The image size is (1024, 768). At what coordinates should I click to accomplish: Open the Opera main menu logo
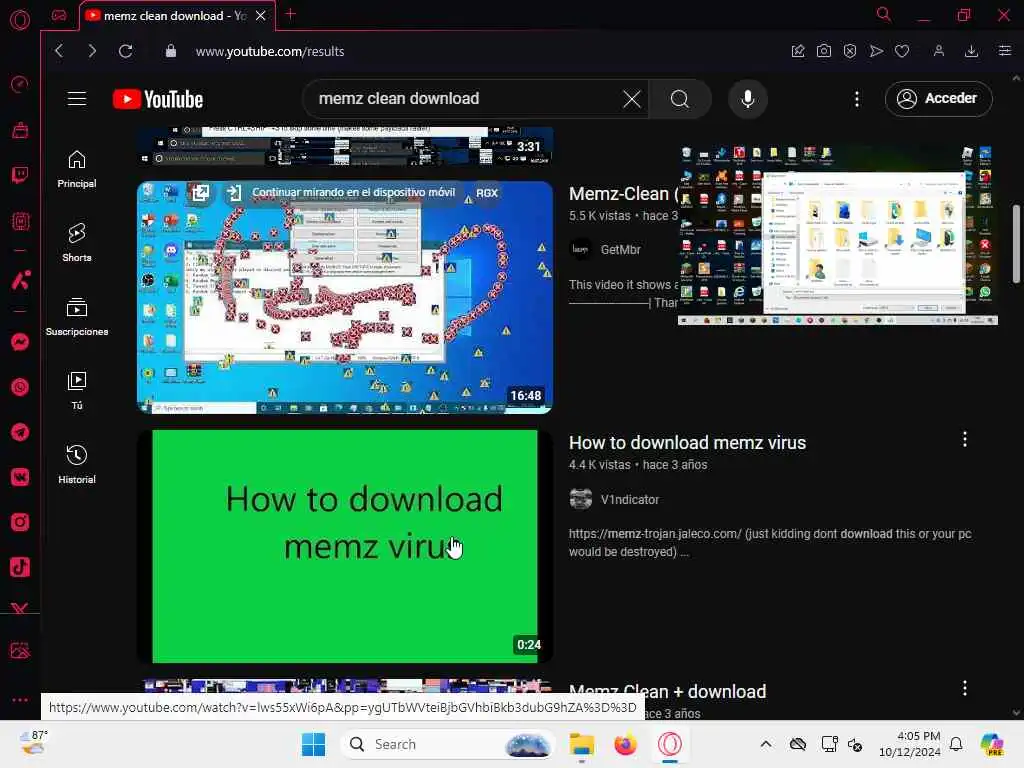[x=20, y=20]
